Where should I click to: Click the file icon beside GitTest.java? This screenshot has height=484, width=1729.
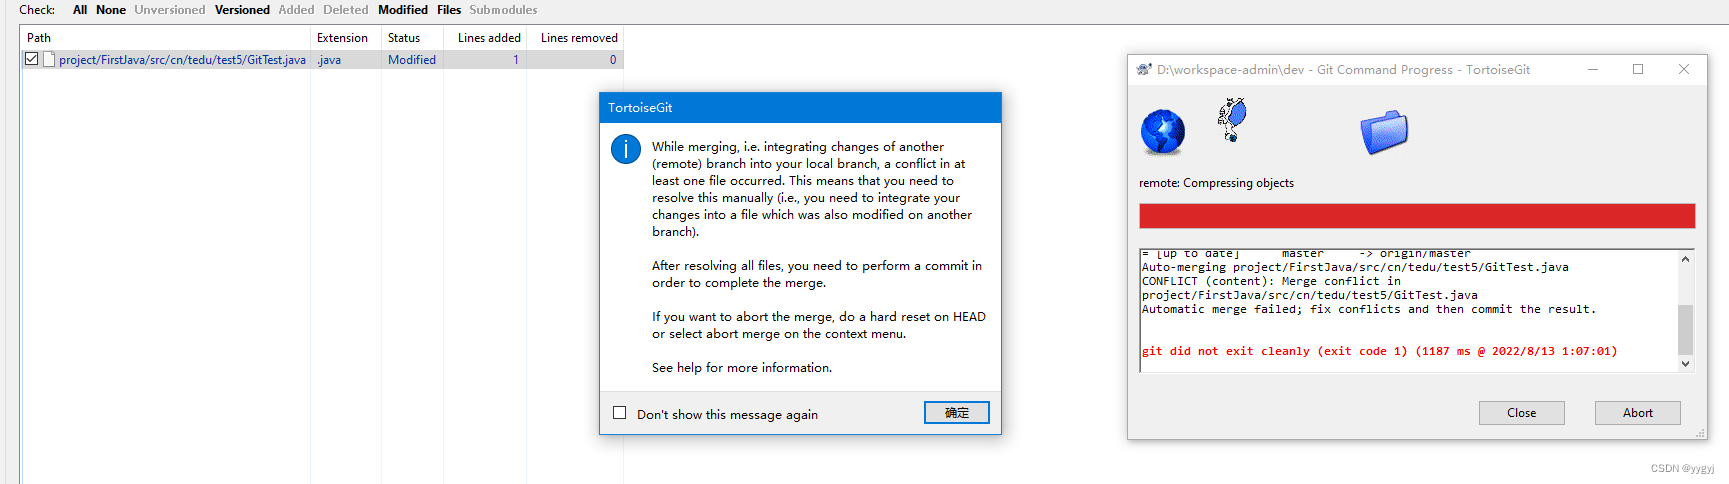pos(48,60)
